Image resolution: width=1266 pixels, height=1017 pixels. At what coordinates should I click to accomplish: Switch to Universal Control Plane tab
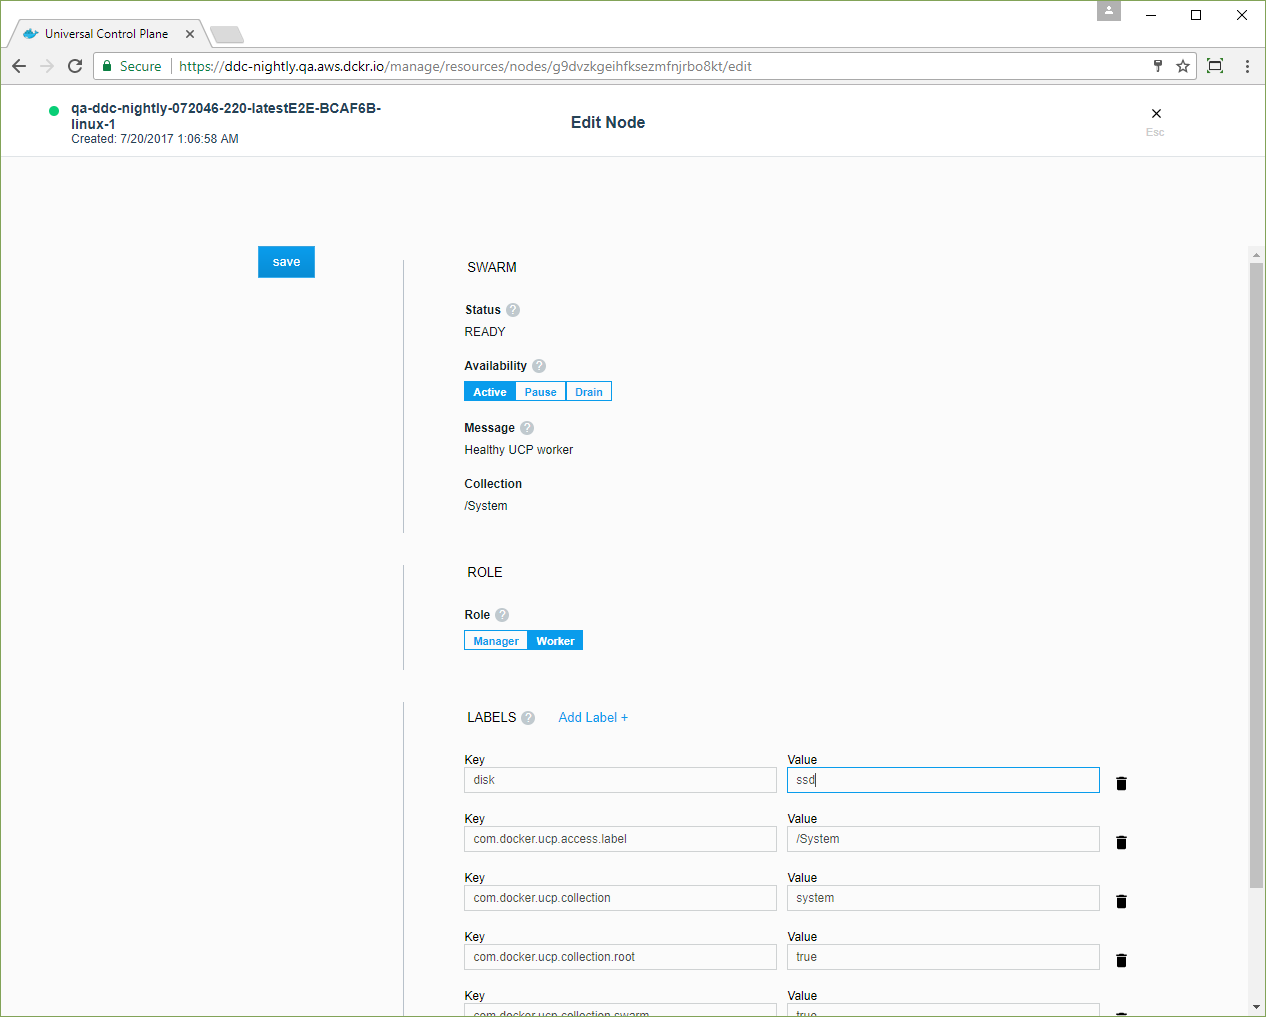(x=106, y=34)
